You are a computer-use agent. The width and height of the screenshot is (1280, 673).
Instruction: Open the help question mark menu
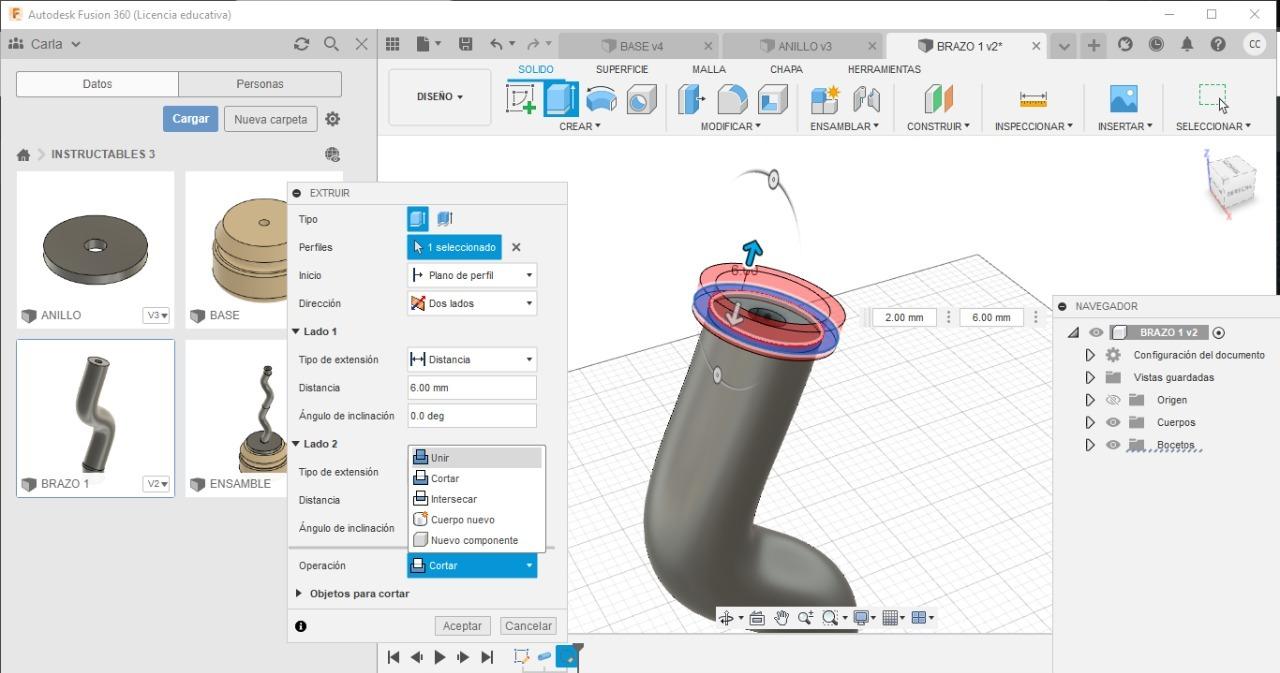point(1218,44)
